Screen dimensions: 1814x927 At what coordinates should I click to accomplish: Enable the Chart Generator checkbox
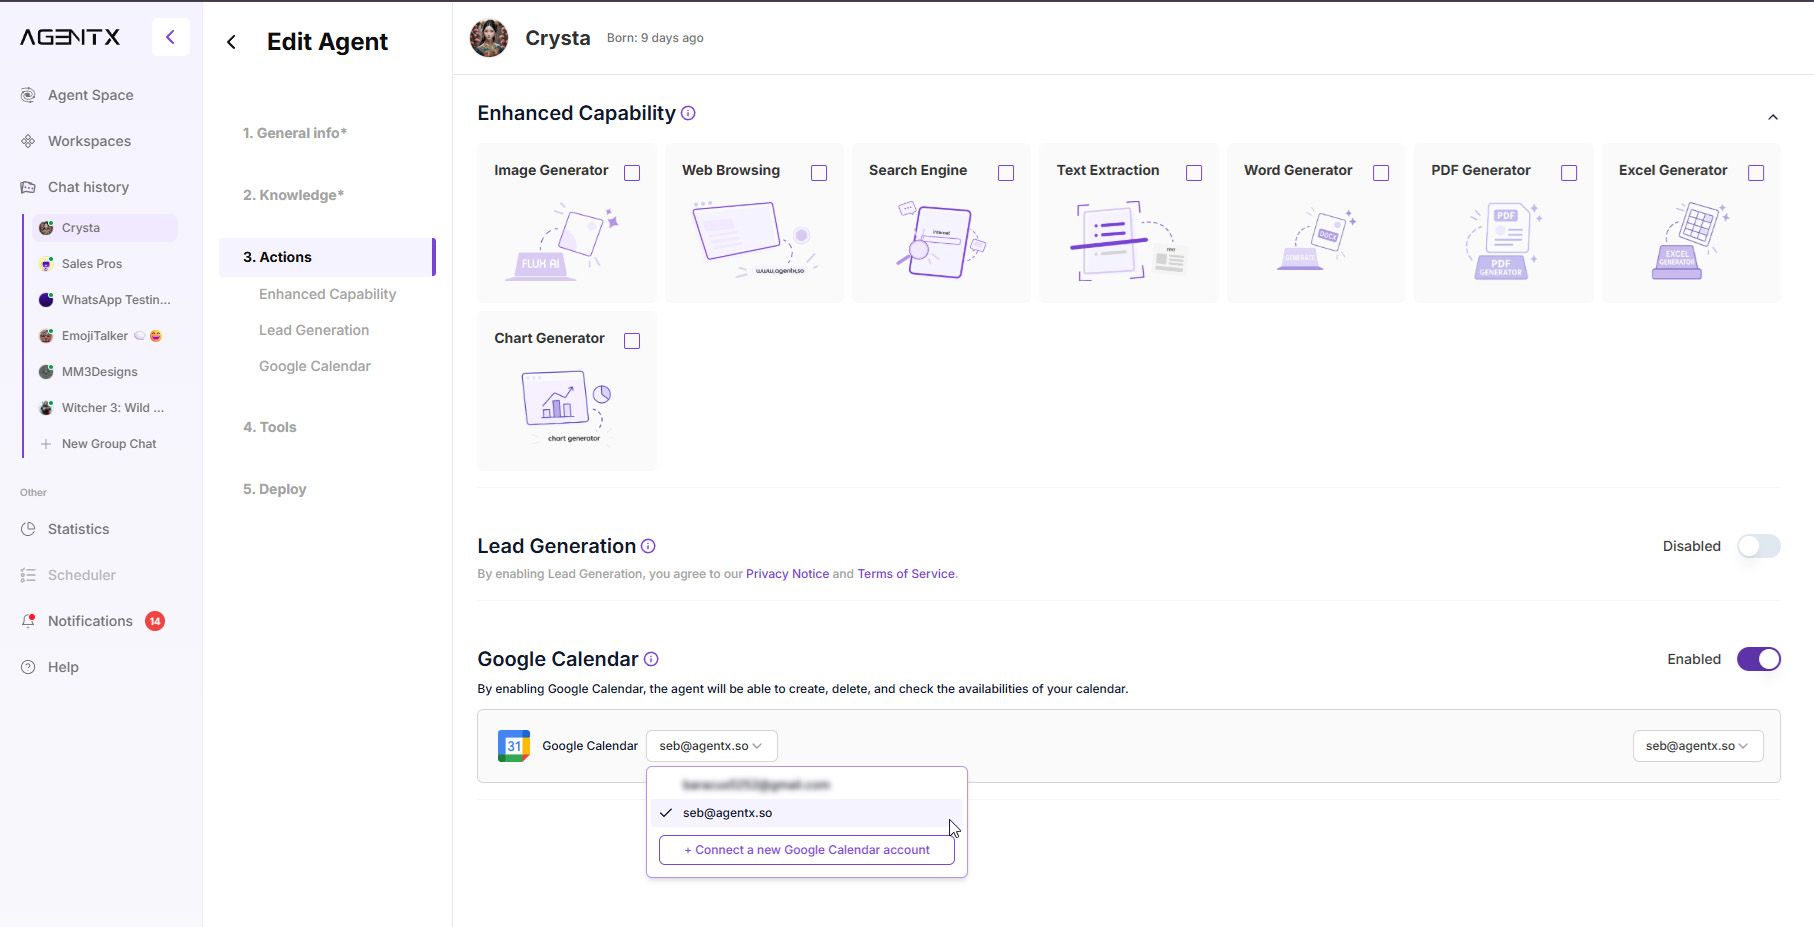click(632, 341)
